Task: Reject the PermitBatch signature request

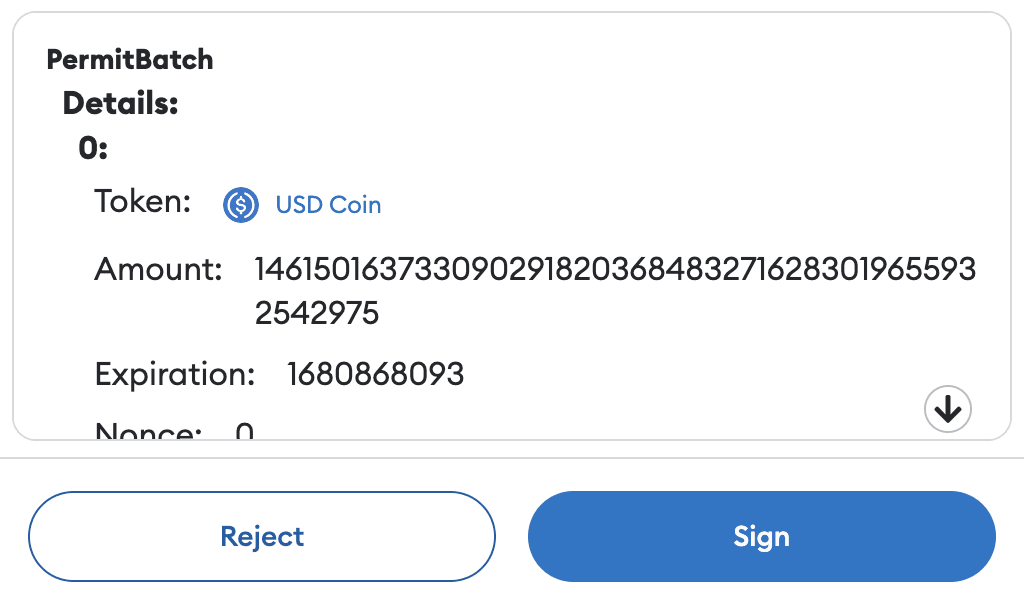Action: pos(262,536)
